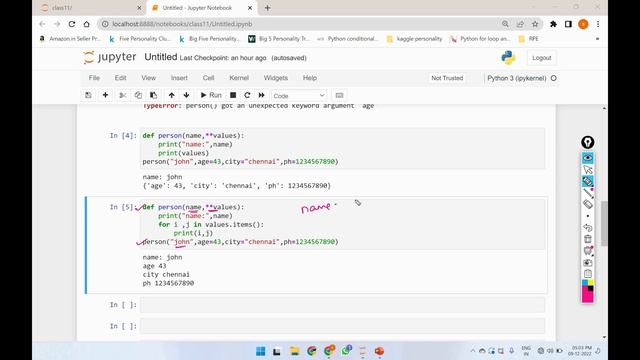Viewport: 640px width, 360px height.
Task: Click the Run button
Action: pos(211,95)
